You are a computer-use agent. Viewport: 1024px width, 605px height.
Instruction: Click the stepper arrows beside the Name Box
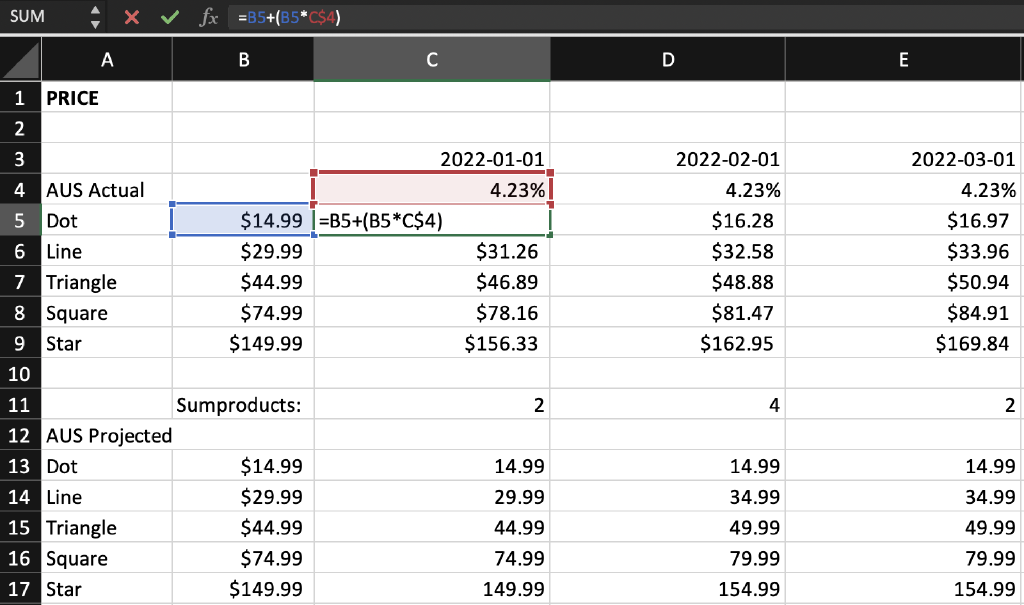click(x=96, y=17)
